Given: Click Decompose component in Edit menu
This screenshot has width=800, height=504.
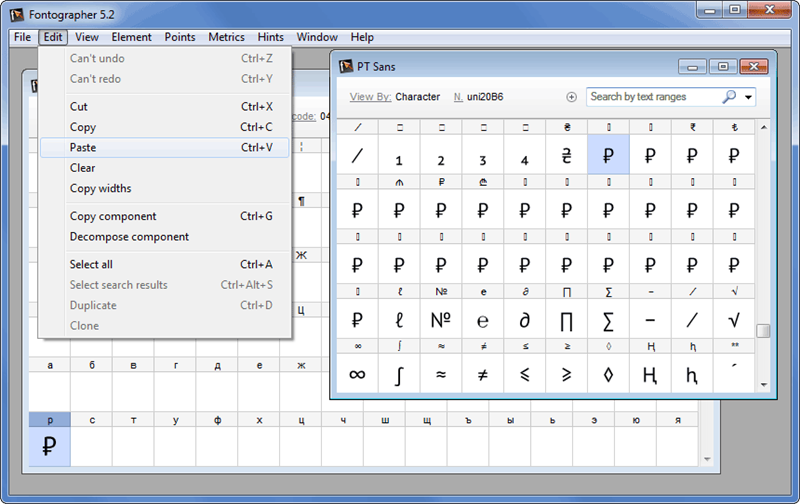Looking at the screenshot, I should 129,237.
